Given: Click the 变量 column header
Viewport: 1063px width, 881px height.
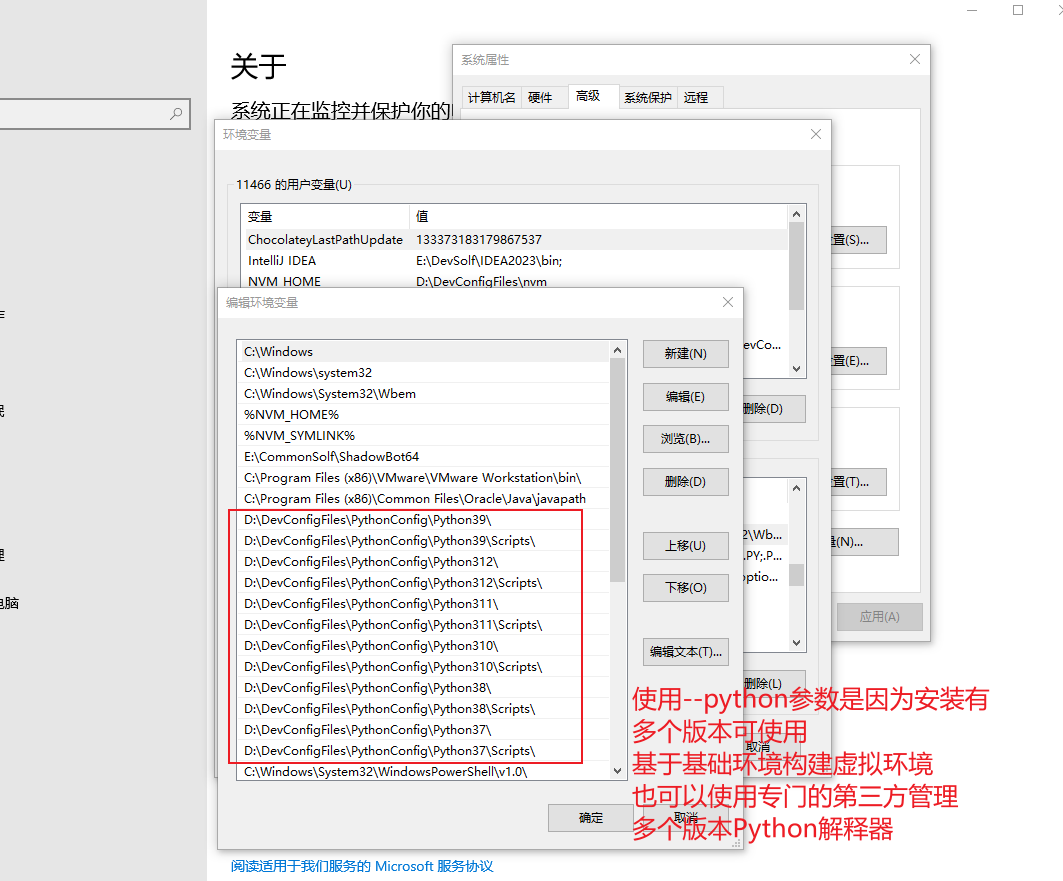Looking at the screenshot, I should 325,217.
